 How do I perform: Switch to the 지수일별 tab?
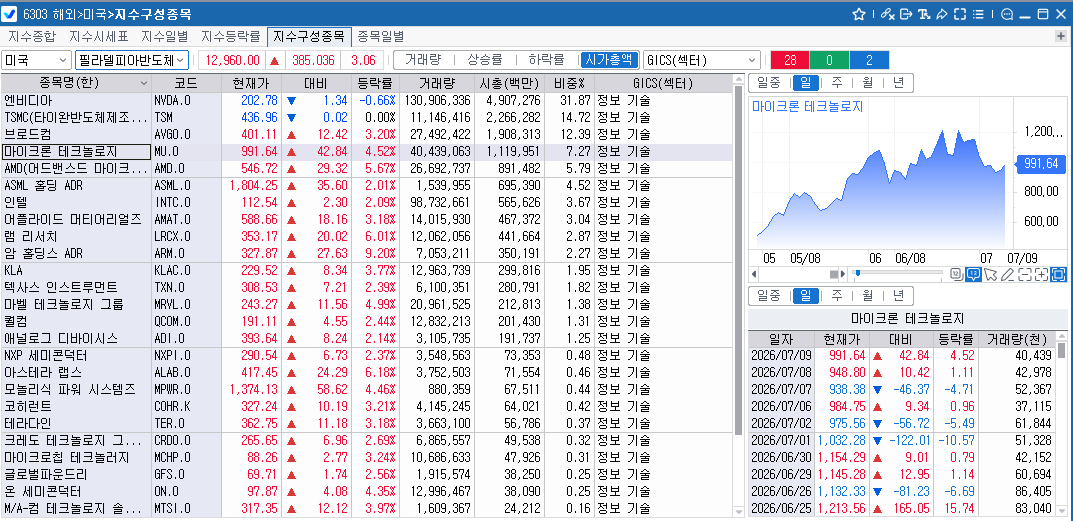point(164,36)
